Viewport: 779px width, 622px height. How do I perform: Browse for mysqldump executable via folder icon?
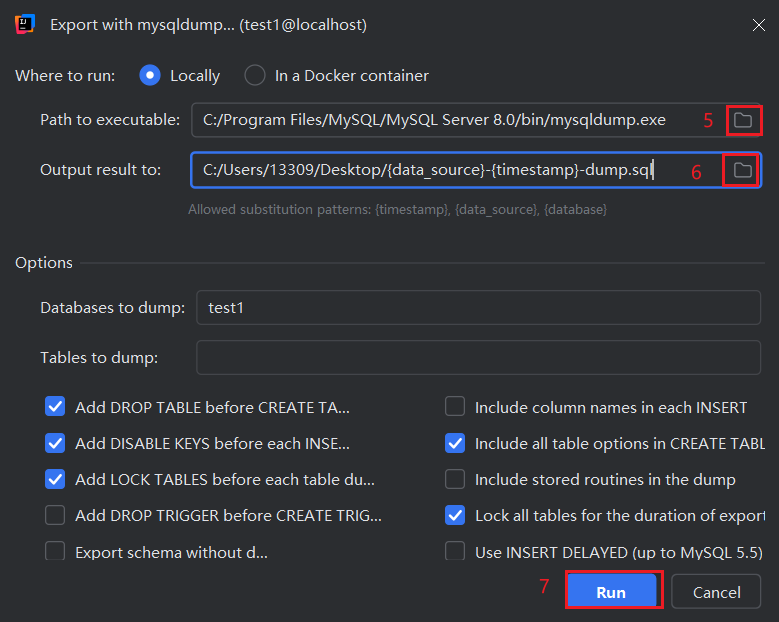tap(743, 120)
